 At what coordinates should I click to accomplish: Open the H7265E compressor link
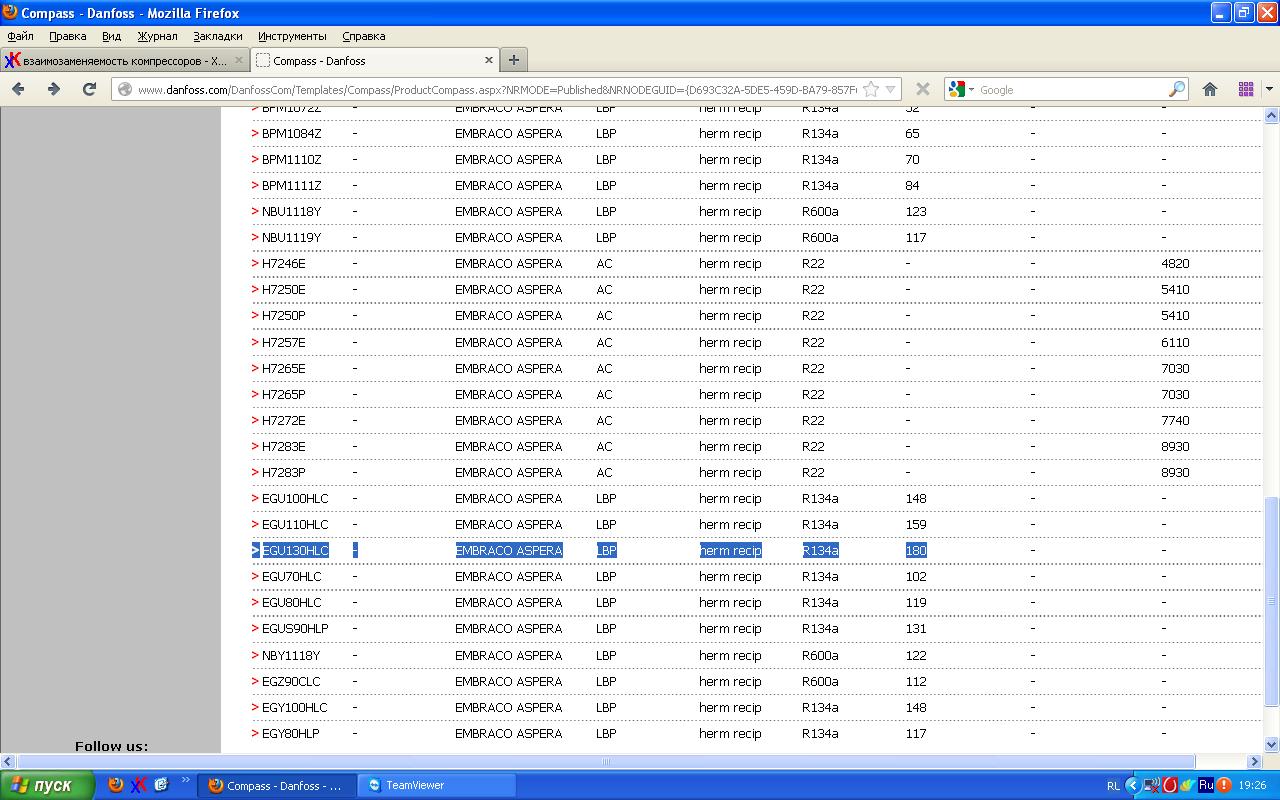(284, 368)
